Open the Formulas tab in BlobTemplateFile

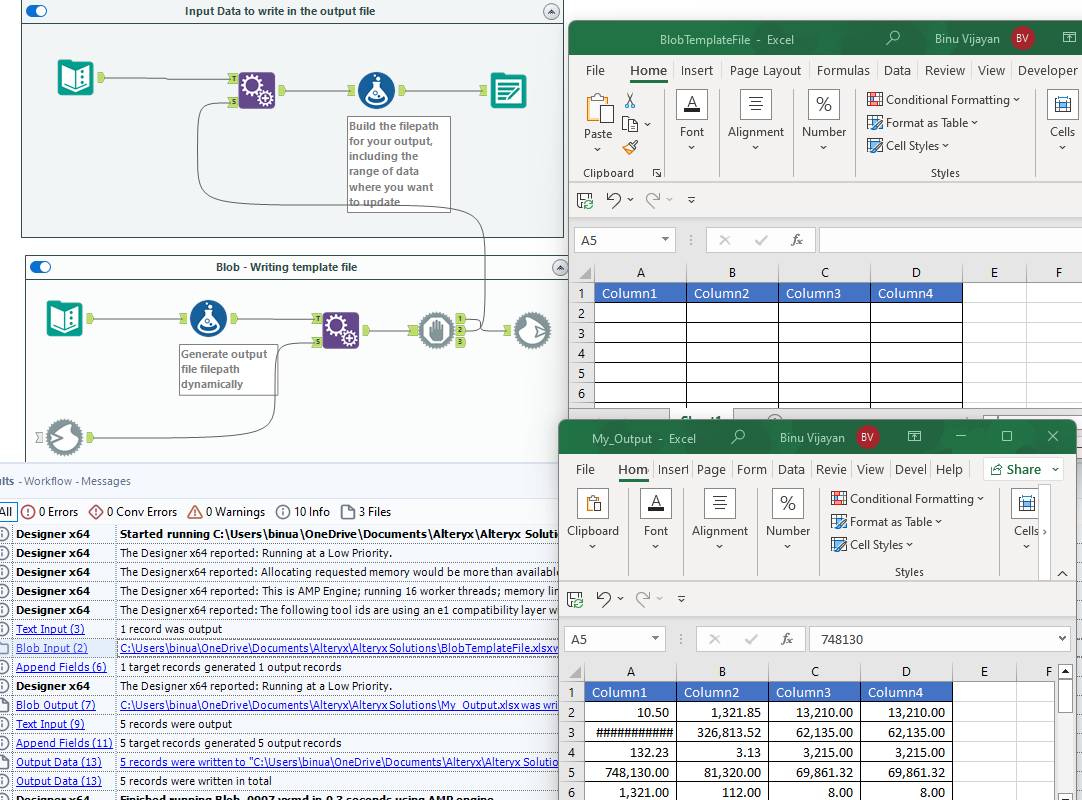coord(843,71)
